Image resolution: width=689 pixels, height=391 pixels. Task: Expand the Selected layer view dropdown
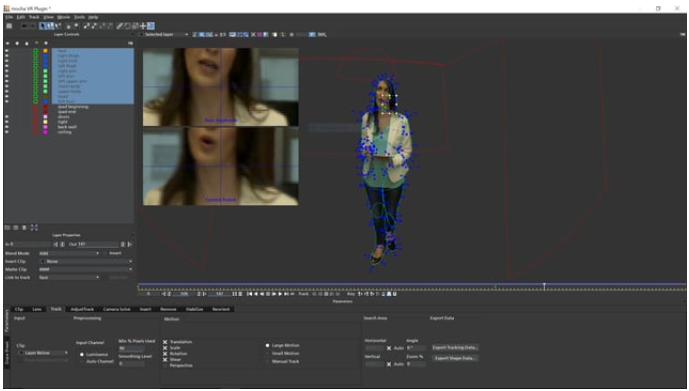point(166,34)
